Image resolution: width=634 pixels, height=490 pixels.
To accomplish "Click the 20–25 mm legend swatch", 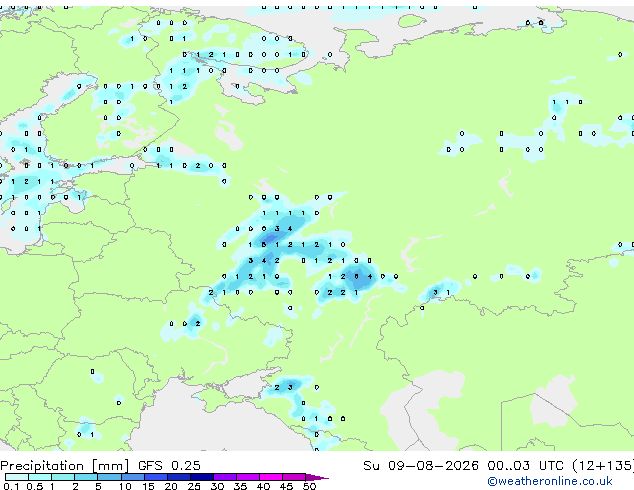I will point(179,477).
